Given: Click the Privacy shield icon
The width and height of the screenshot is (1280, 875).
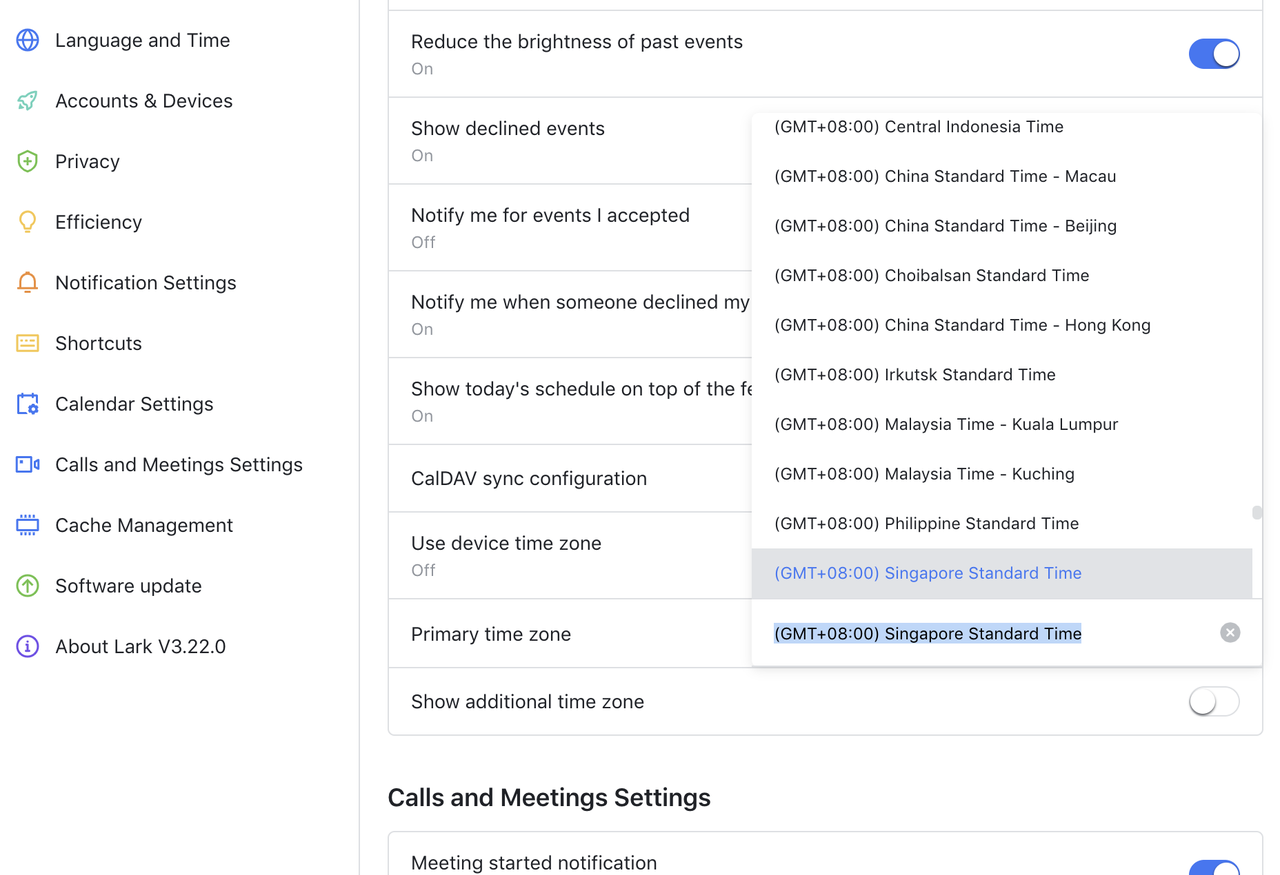Looking at the screenshot, I should (x=28, y=161).
